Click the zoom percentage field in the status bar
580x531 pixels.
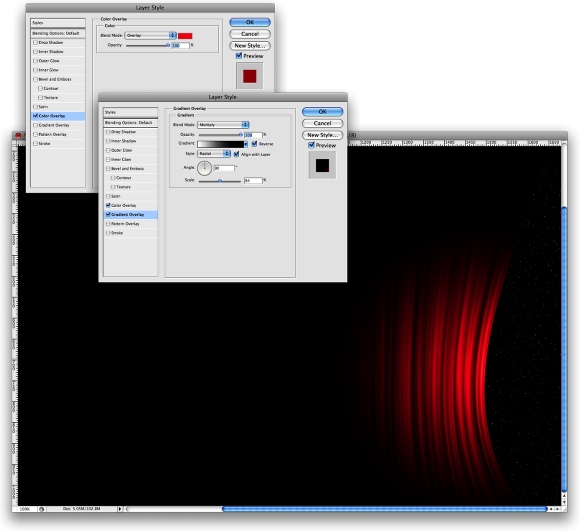[24, 509]
